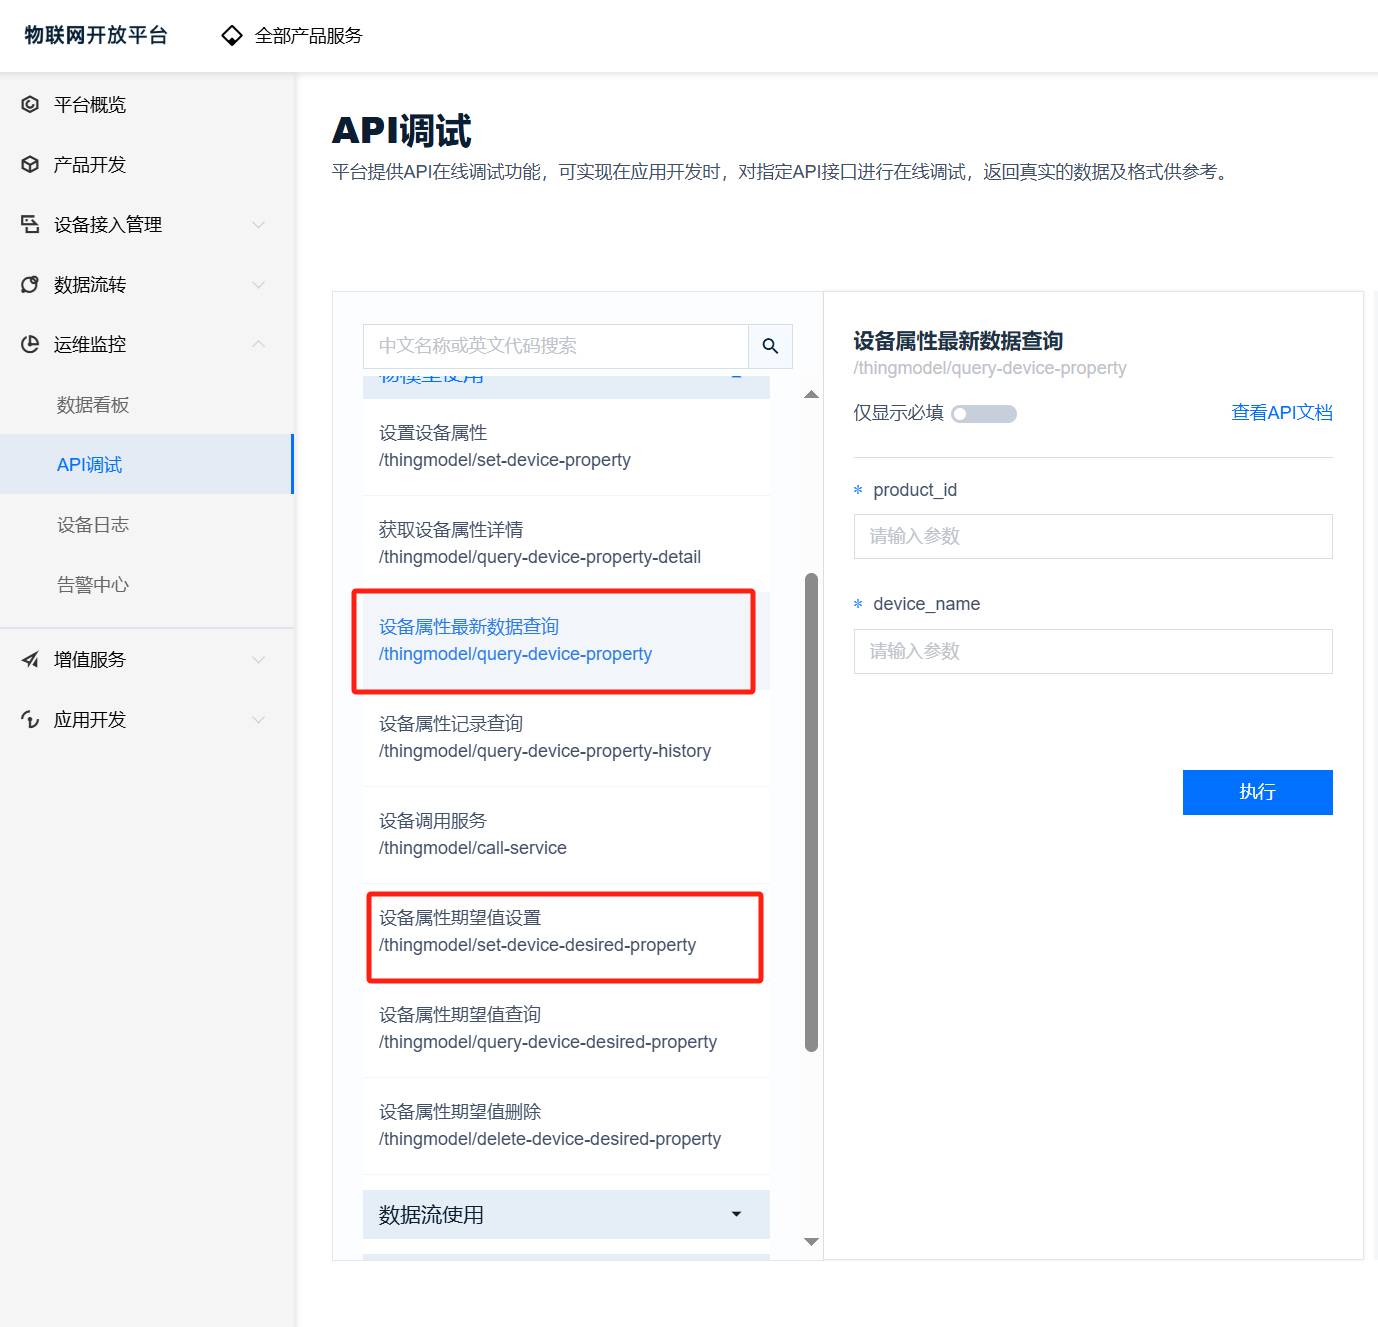Click the 产品开发 cube icon
This screenshot has height=1327, width=1378.
[30, 164]
